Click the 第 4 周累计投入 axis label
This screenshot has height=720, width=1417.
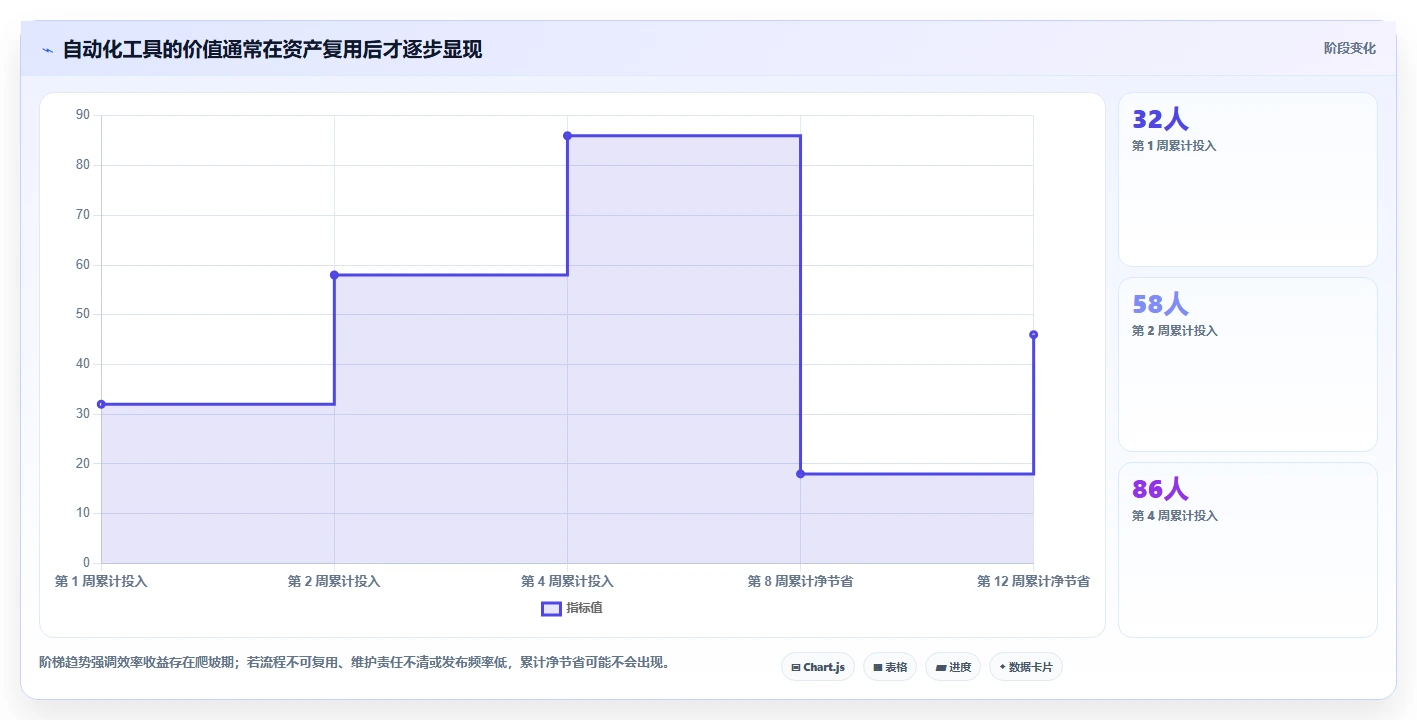point(567,581)
